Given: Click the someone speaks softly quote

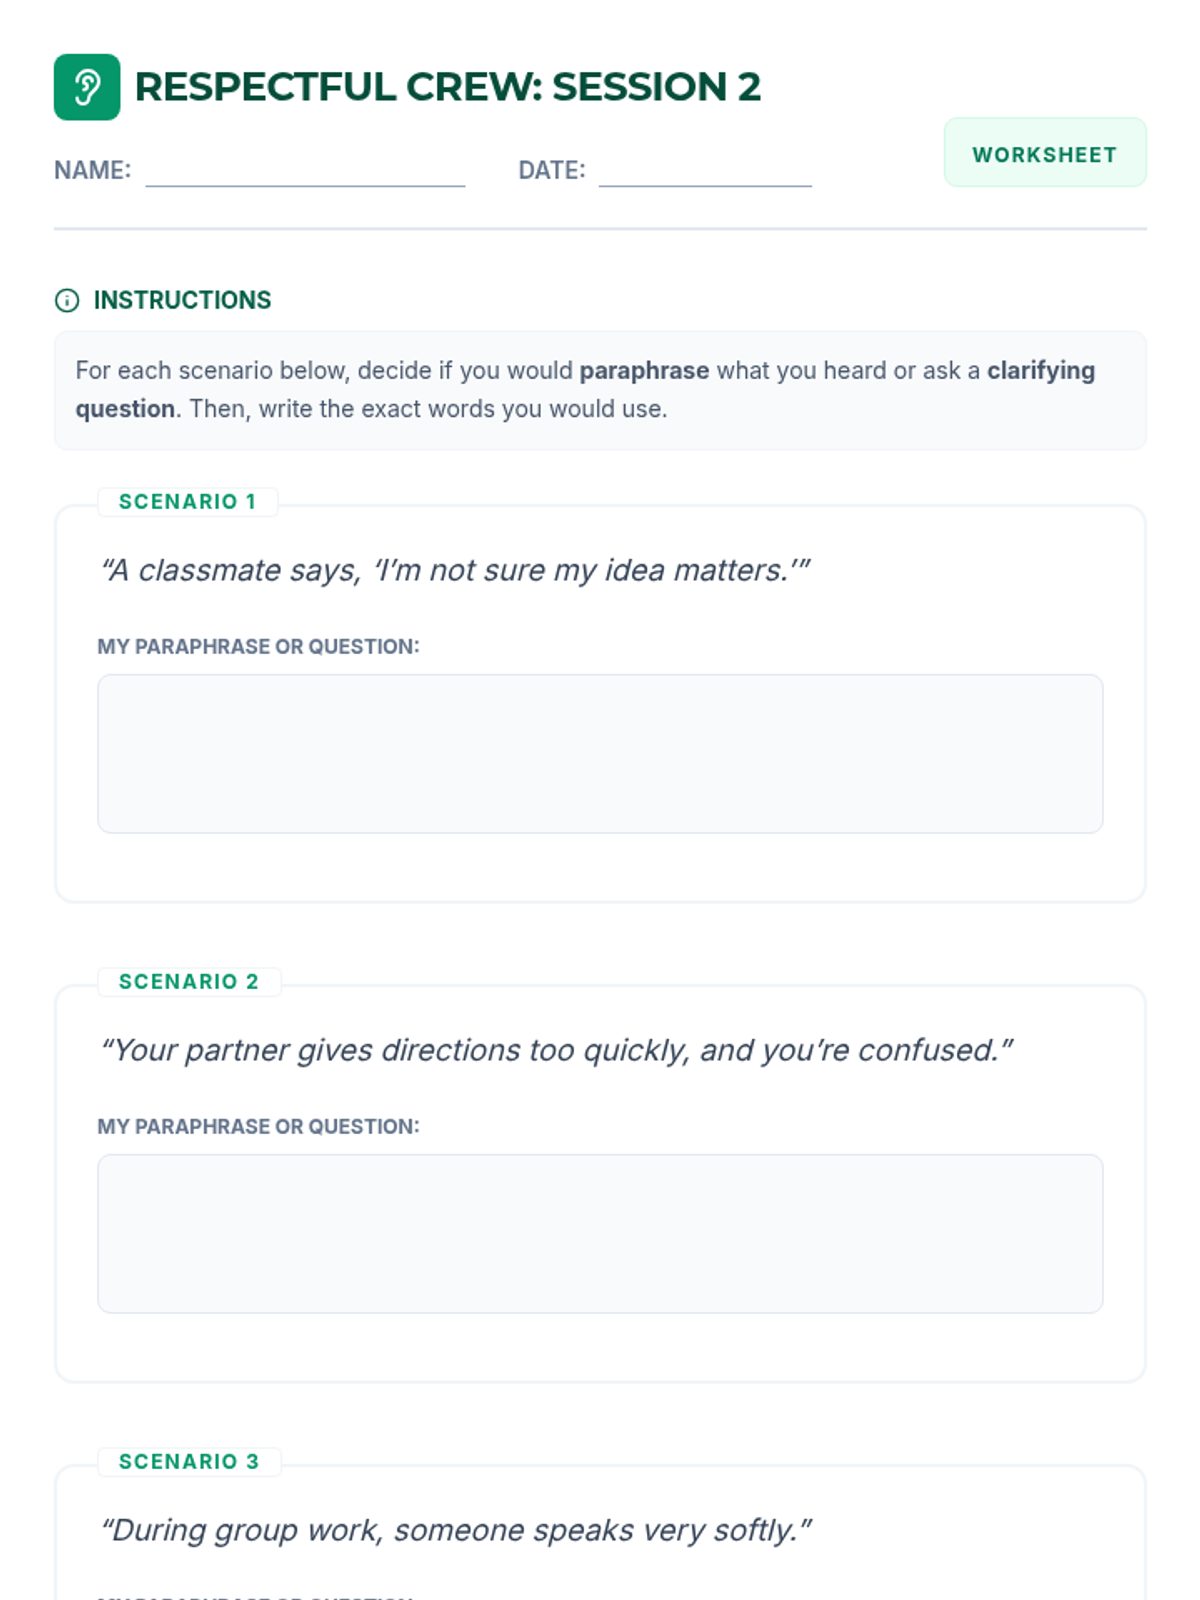Looking at the screenshot, I should [x=457, y=1530].
